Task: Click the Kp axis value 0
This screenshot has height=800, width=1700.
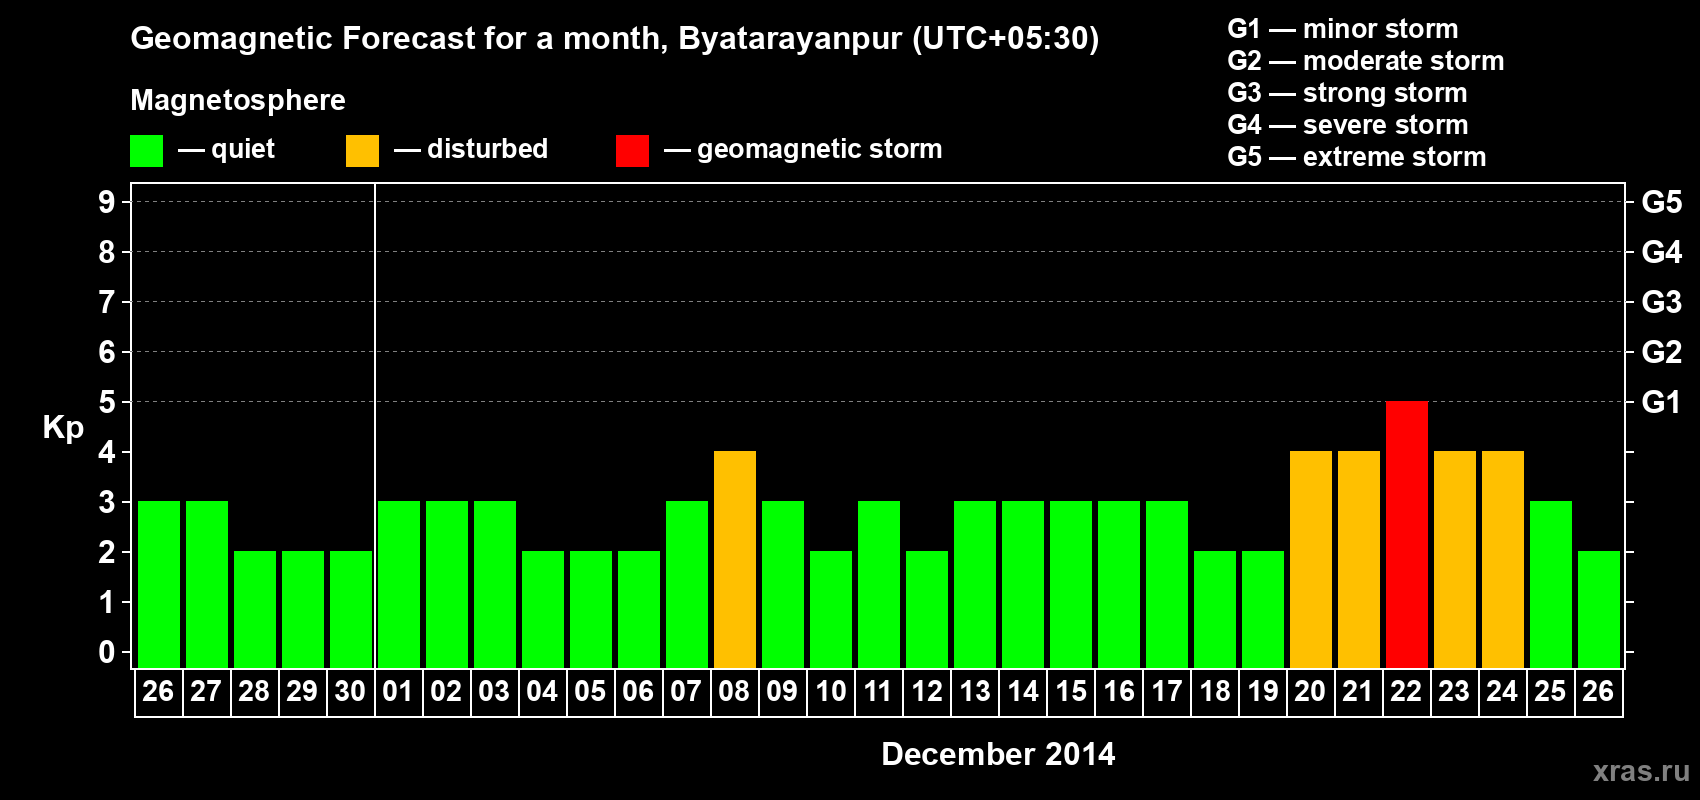Action: (107, 652)
